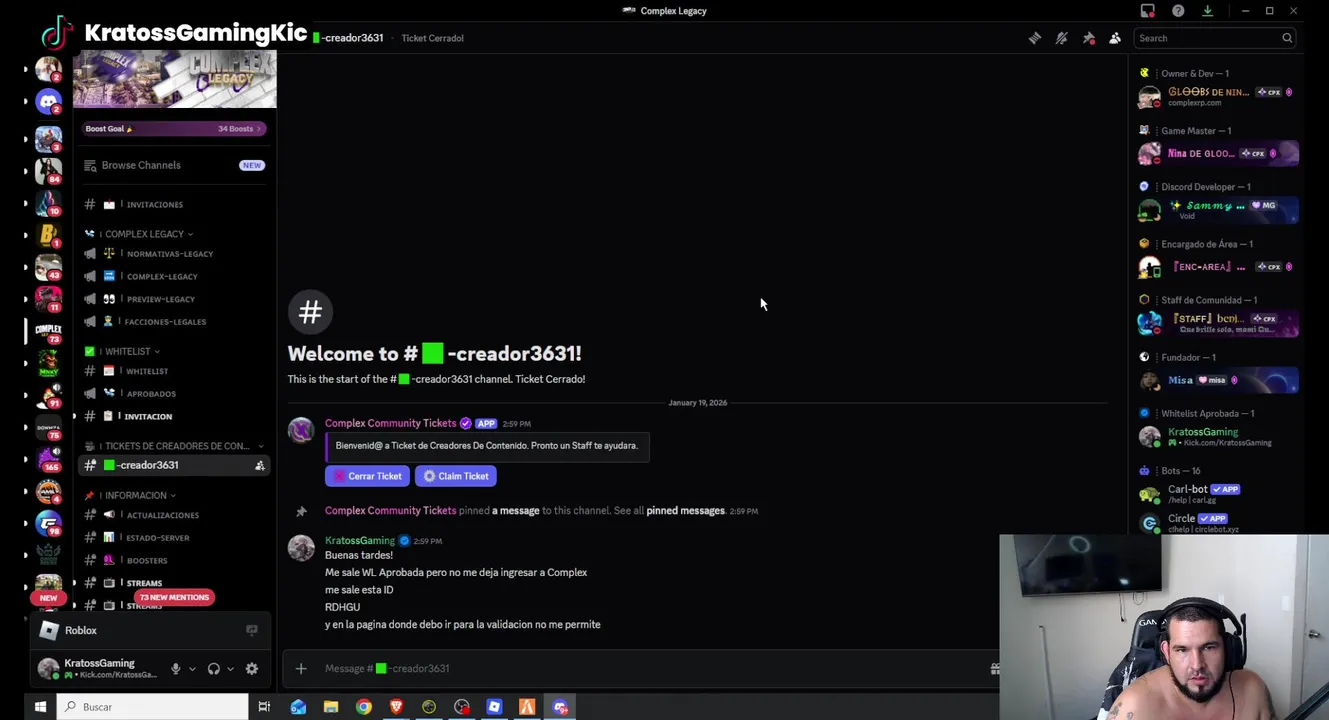Viewport: 1329px width, 720px height.
Task: Click the Roblox activity screen icon
Action: (252, 630)
